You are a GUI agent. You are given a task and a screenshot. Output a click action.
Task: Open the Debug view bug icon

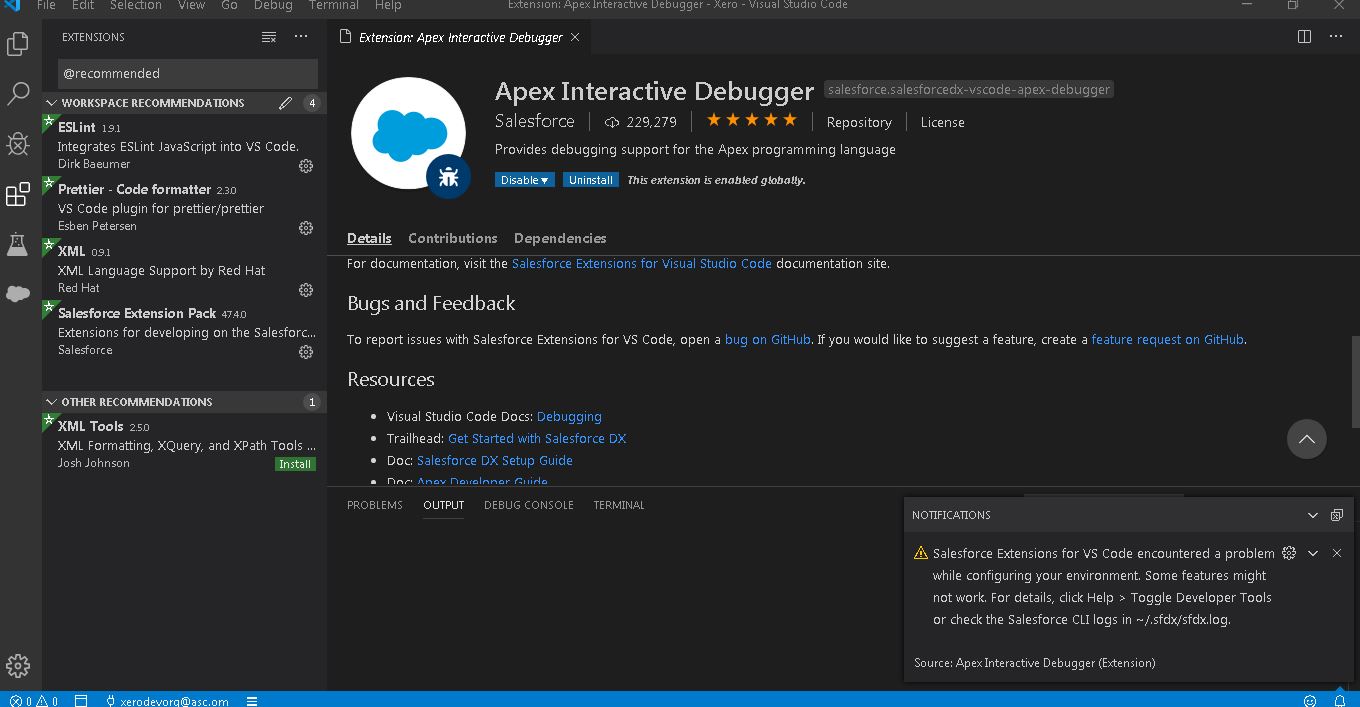[18, 144]
